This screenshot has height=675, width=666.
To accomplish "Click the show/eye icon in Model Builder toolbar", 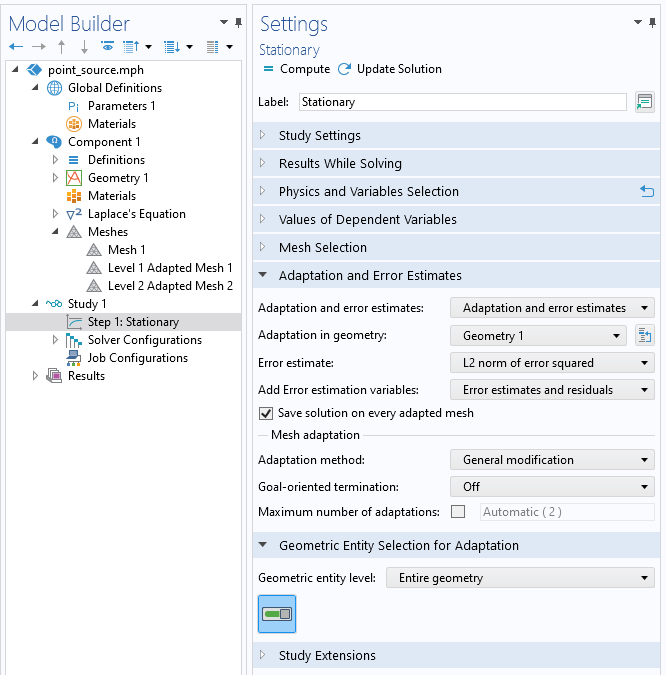I will 107,47.
